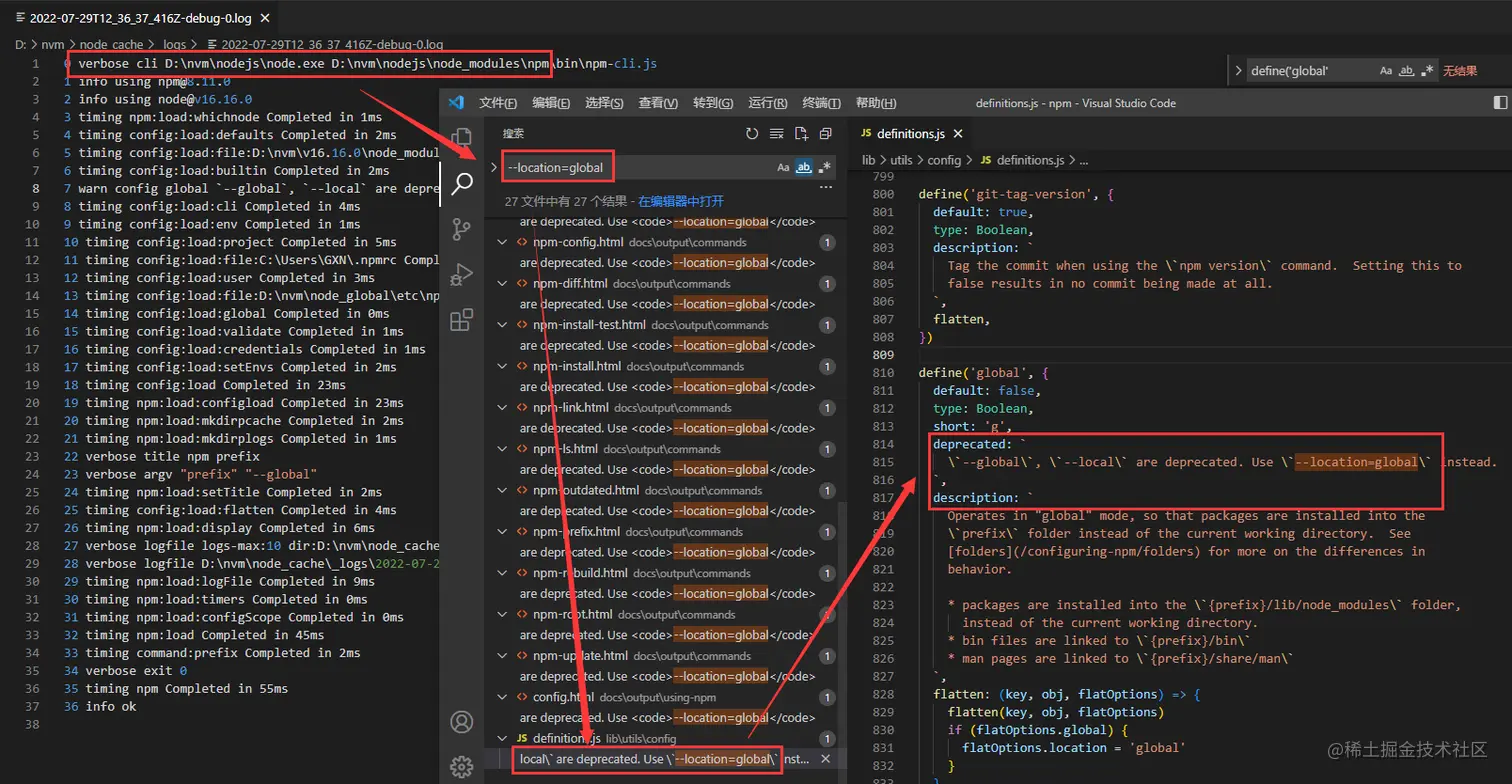
Task: Open the npm-update.html result file
Action: 580,656
